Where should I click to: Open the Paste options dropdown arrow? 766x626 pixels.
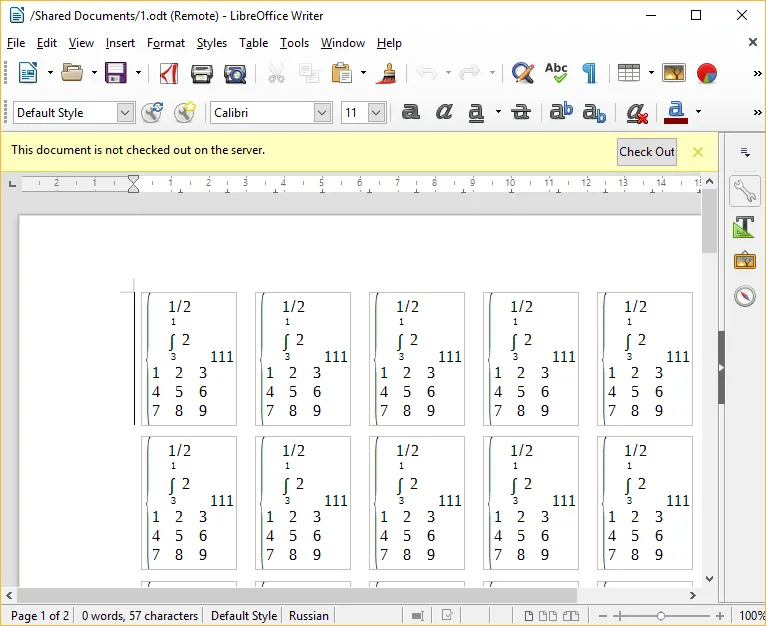point(363,73)
